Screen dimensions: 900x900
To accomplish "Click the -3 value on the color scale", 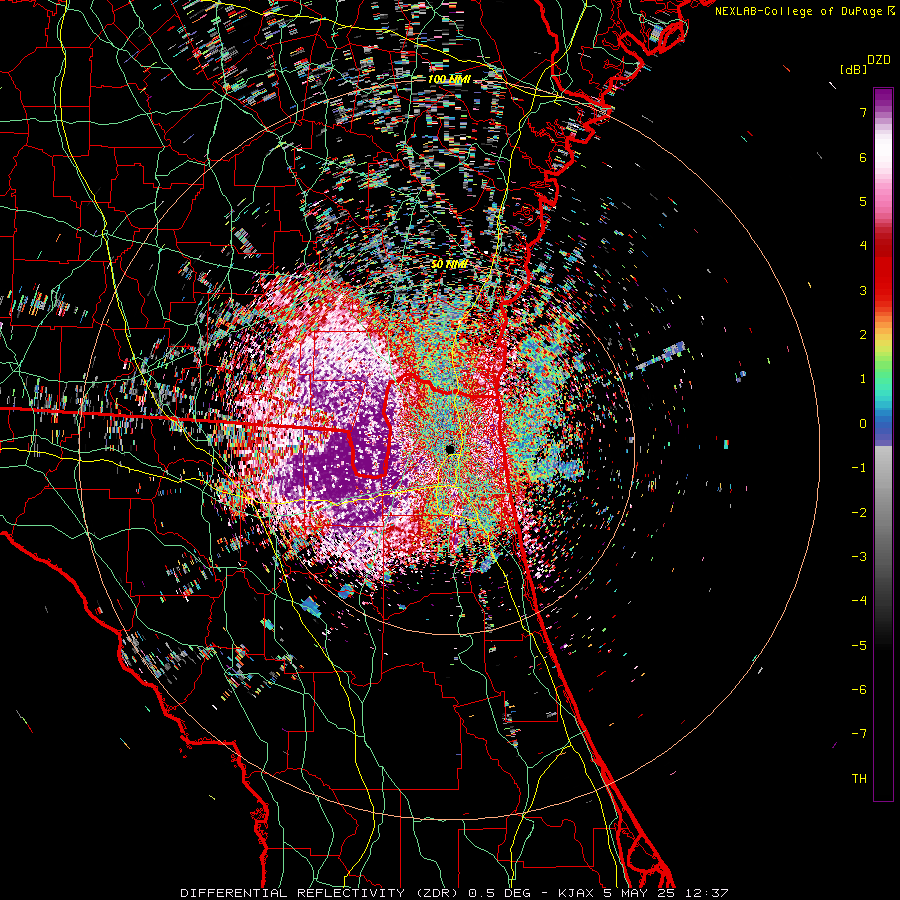I will click(859, 557).
